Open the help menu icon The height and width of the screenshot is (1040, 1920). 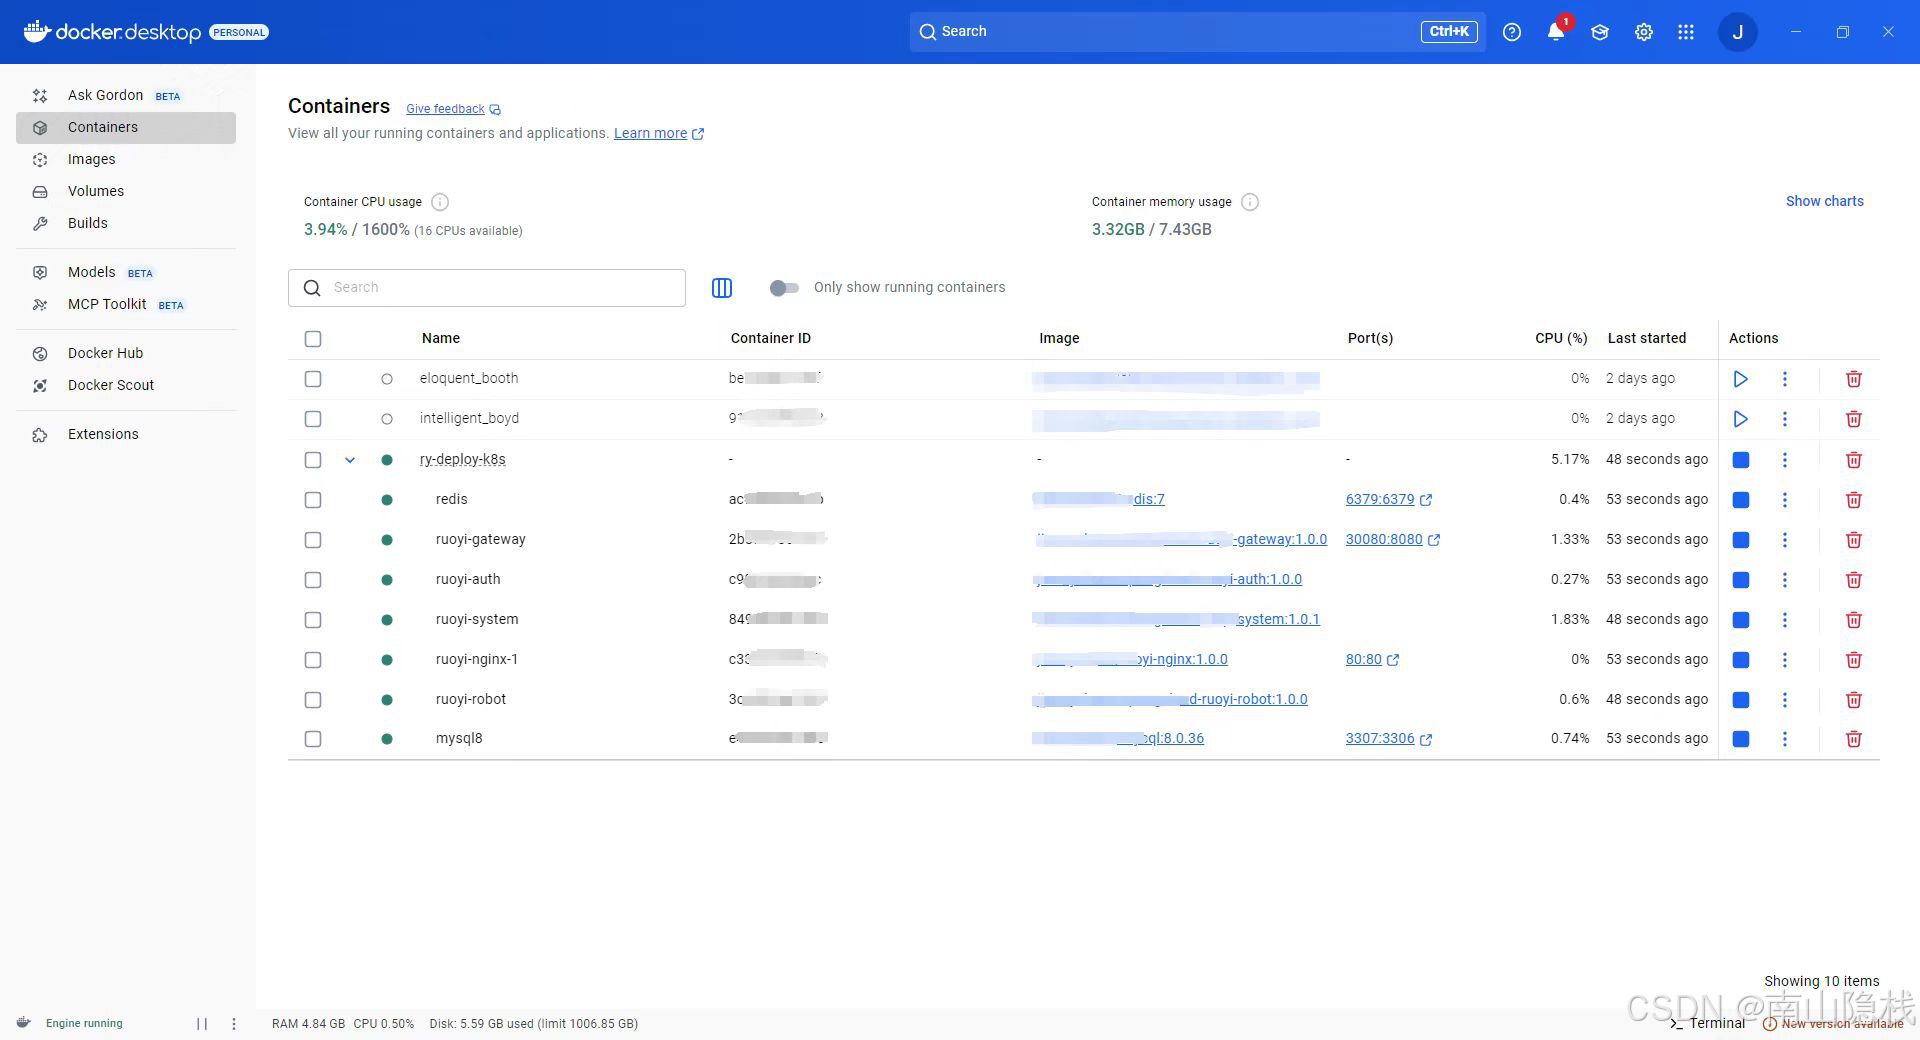click(1512, 32)
